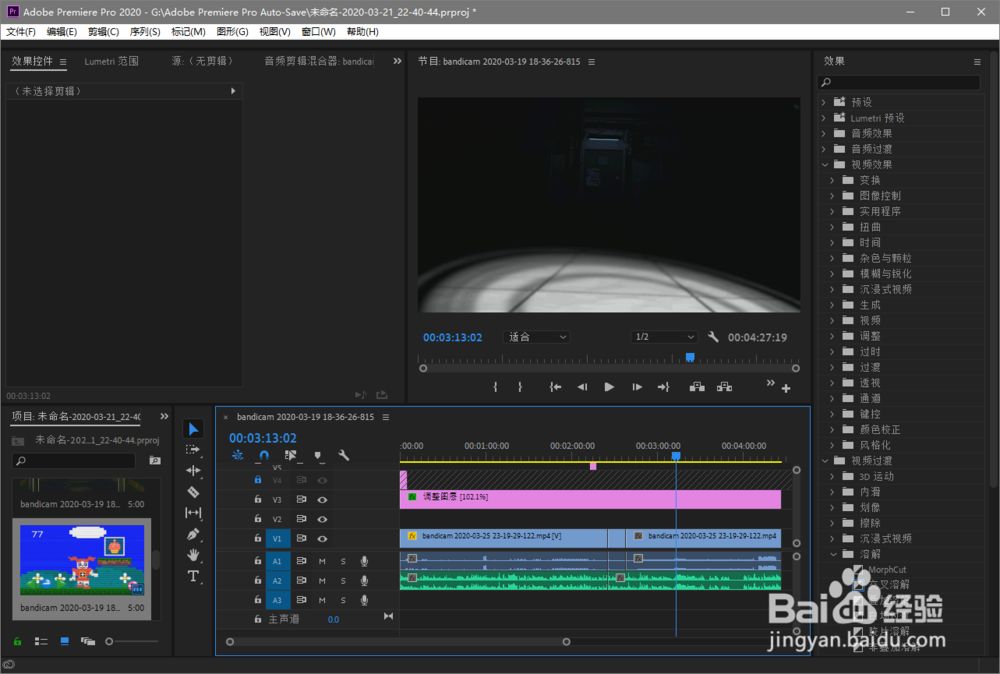Viewport: 1000px width, 674px height.
Task: Open new bin from search folder icon
Action: click(154, 460)
